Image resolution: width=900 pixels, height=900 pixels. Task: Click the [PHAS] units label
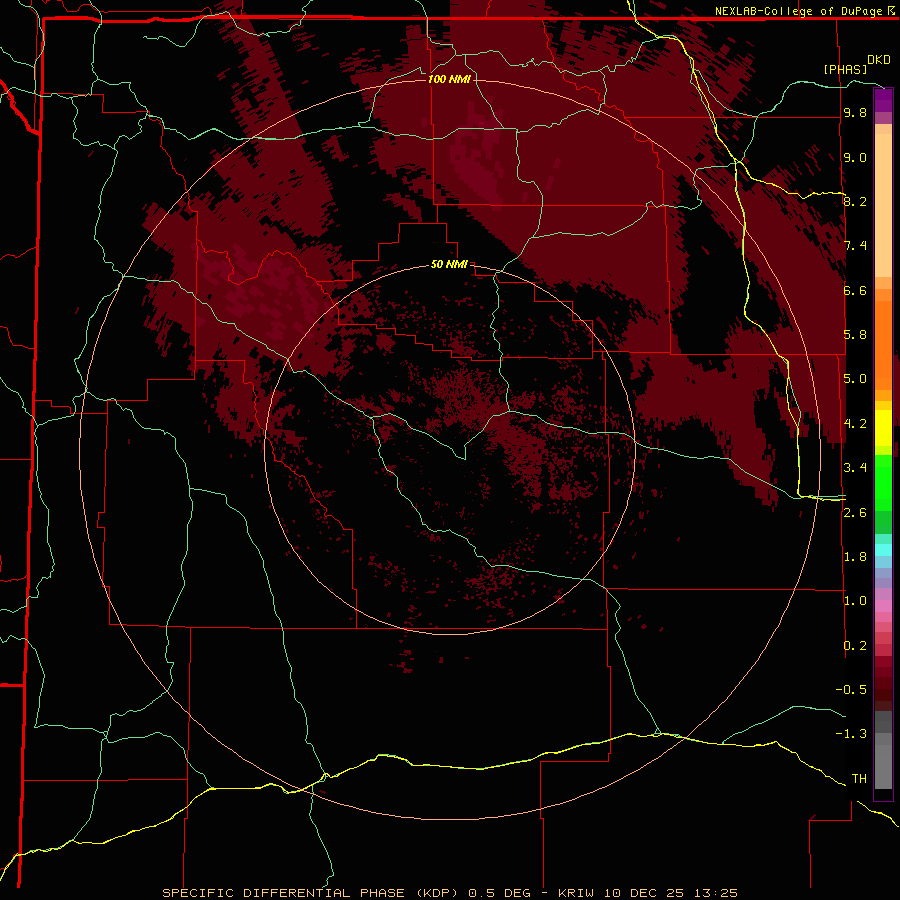[x=845, y=69]
